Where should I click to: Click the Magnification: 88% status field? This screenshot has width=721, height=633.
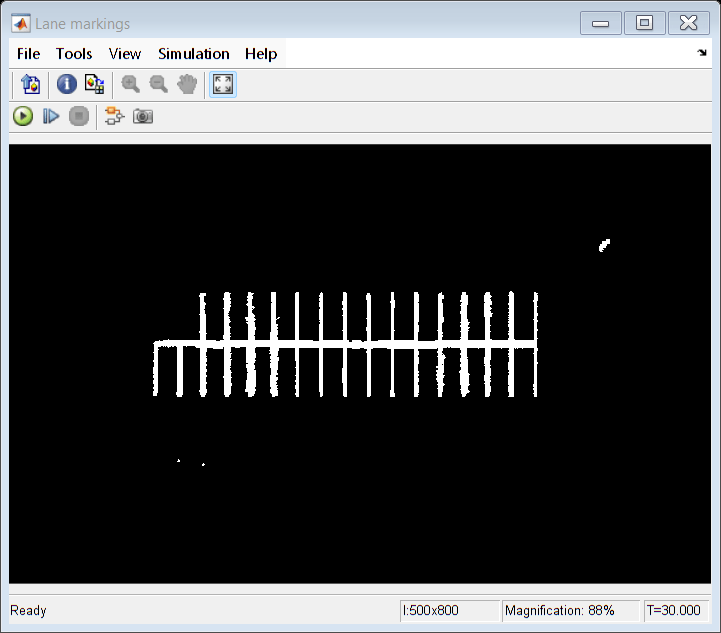[571, 610]
